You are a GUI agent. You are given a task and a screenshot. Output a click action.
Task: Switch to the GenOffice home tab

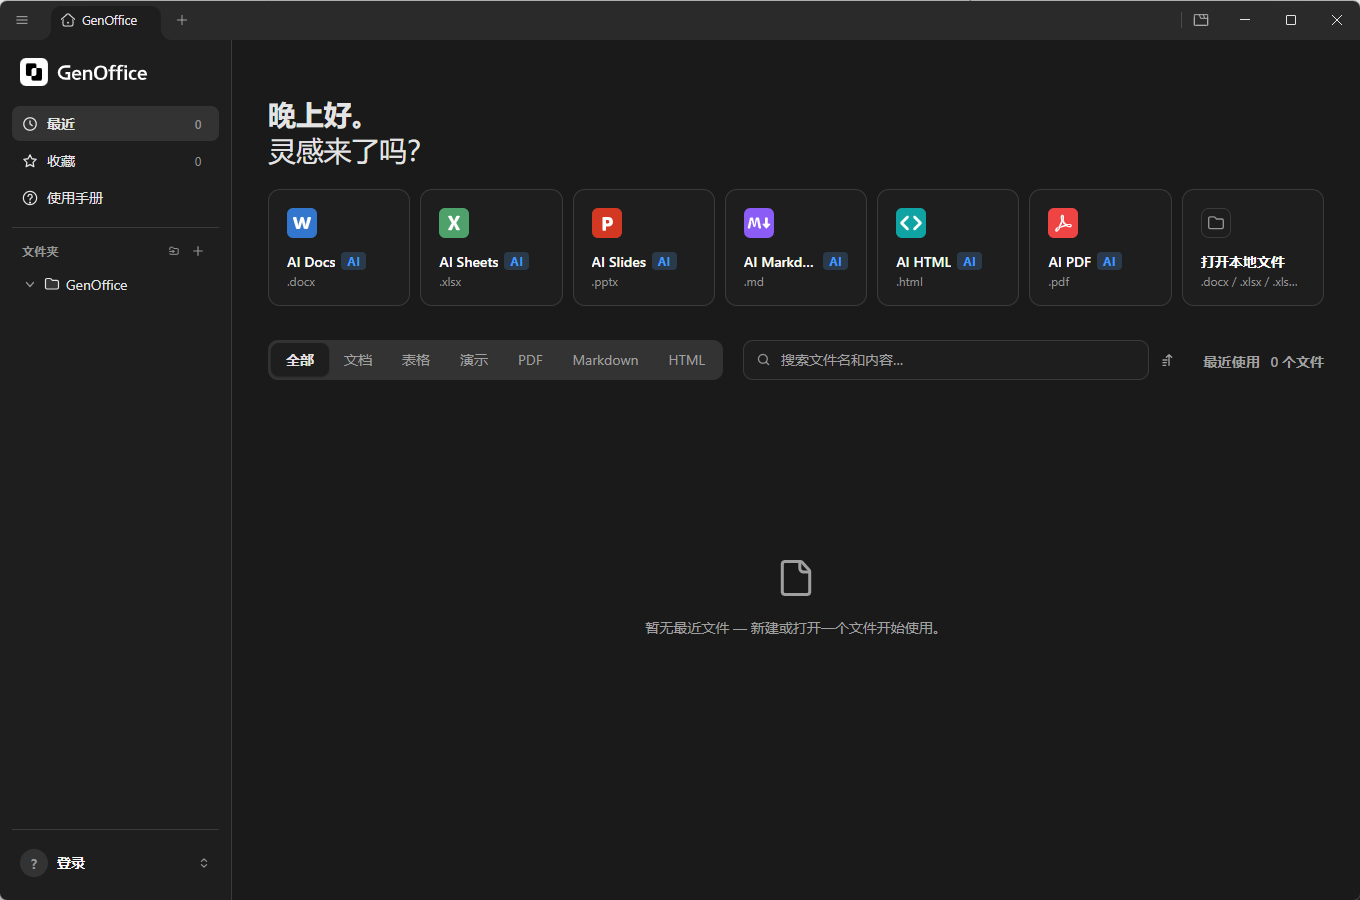(105, 20)
